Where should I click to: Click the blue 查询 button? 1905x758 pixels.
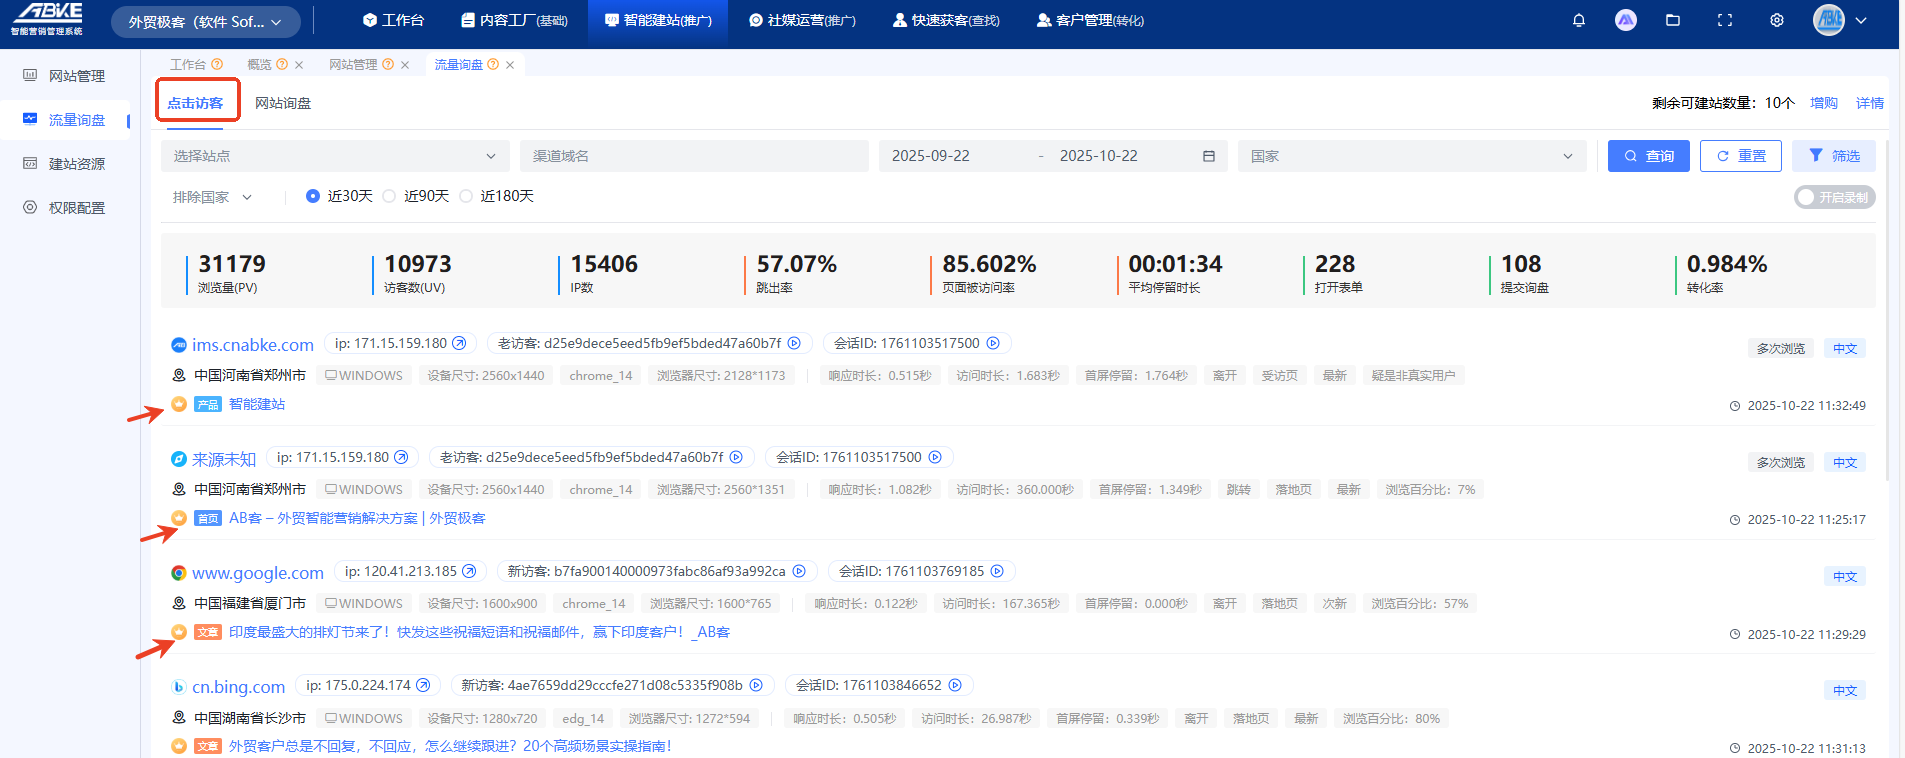(x=1648, y=156)
